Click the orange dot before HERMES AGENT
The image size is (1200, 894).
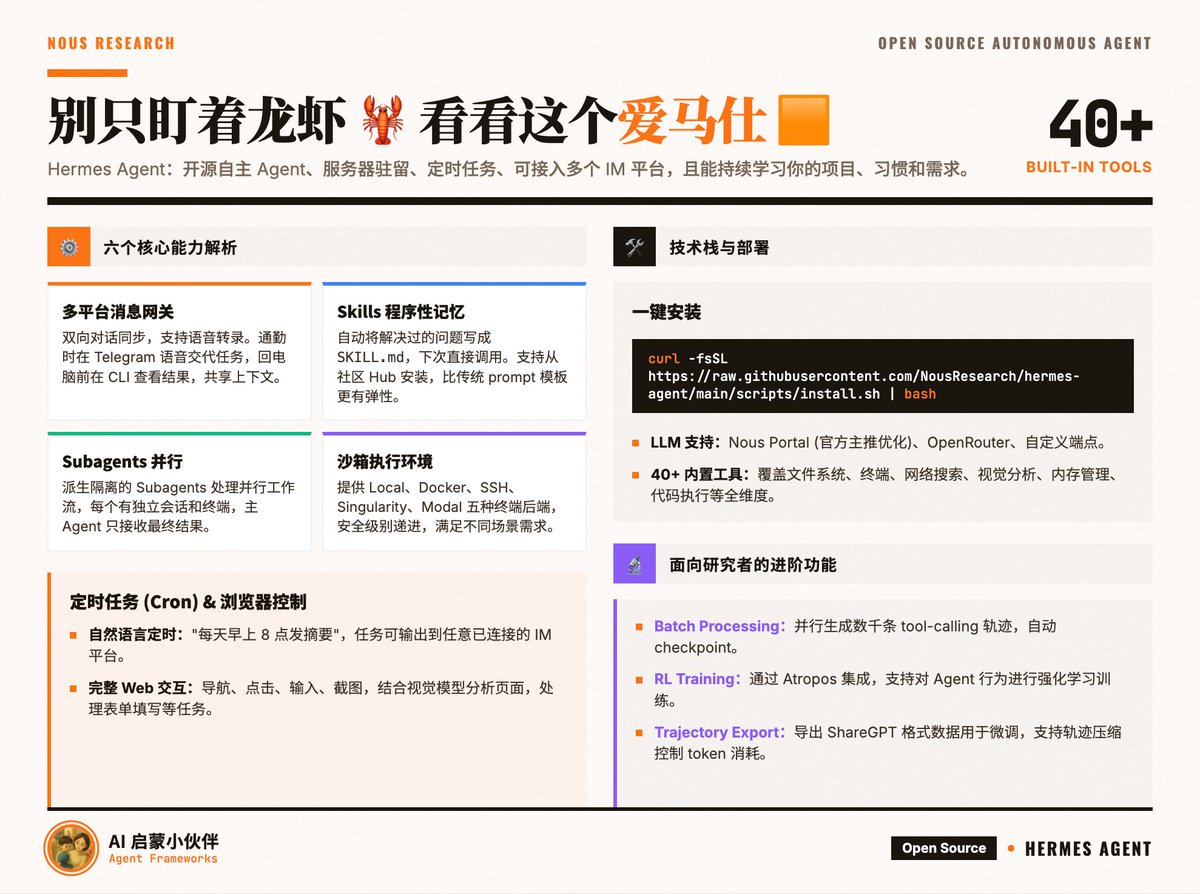[x=1011, y=848]
